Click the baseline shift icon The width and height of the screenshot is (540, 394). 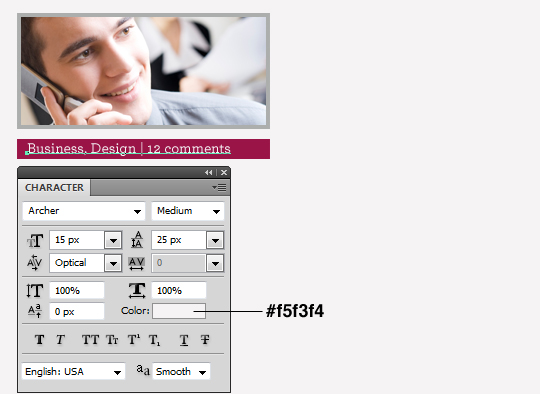click(x=35, y=311)
